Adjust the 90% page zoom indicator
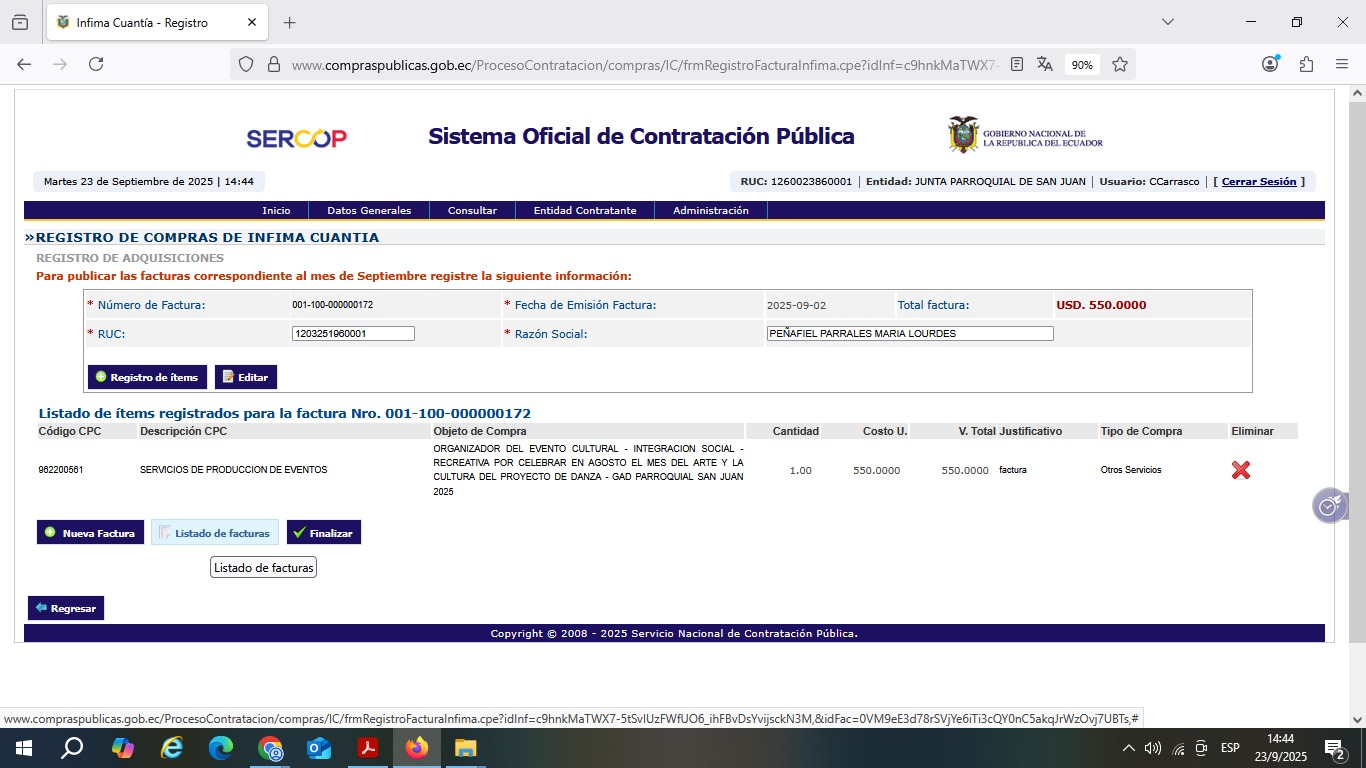Image resolution: width=1366 pixels, height=768 pixels. click(1082, 64)
